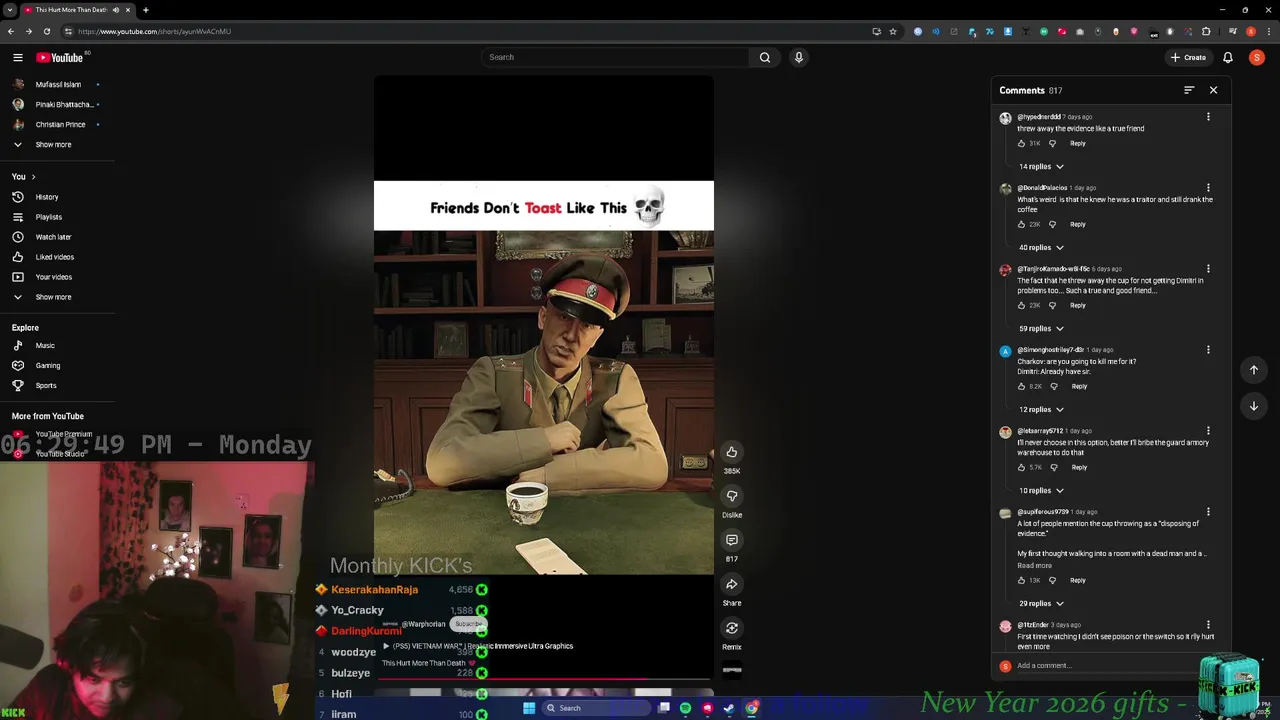Open the notifications bell
The image size is (1280, 720).
1228,57
